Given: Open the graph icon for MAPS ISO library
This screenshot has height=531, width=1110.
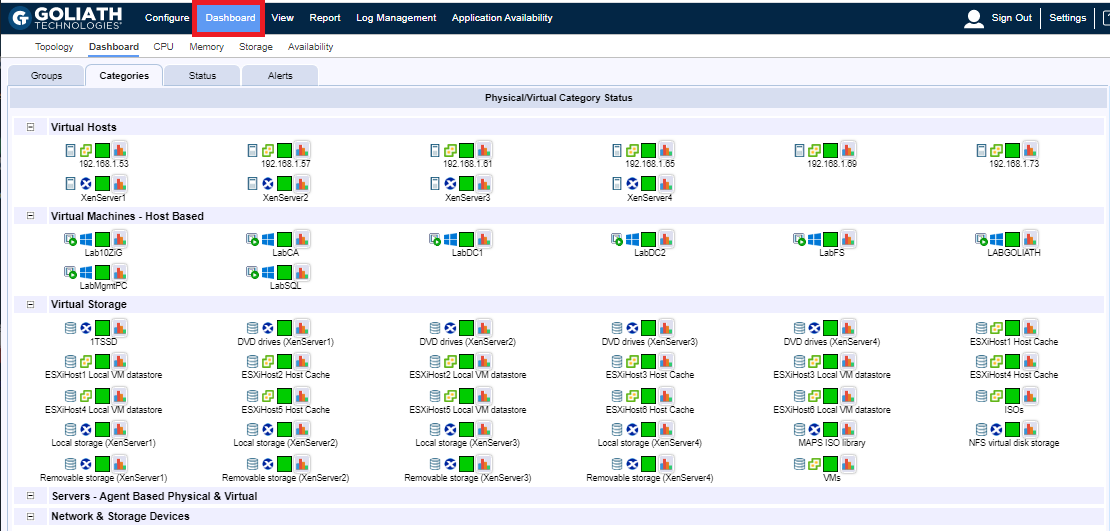Looking at the screenshot, I should pyautogui.click(x=848, y=429).
